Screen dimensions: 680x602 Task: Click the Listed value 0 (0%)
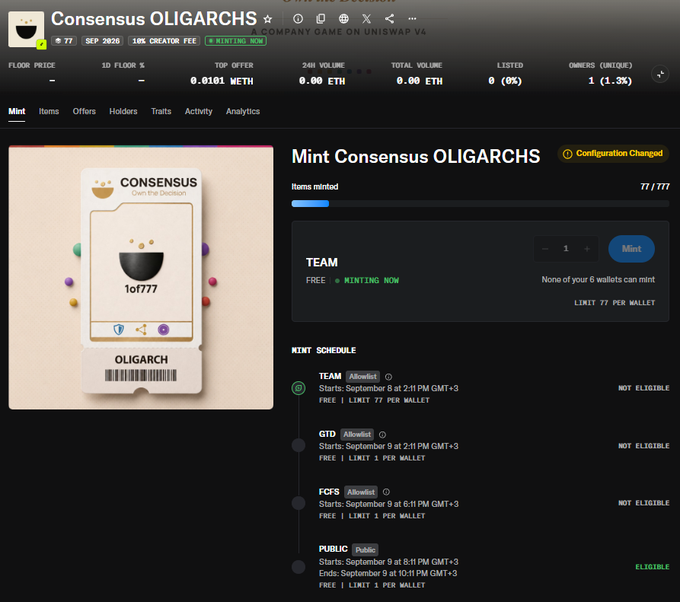(x=505, y=81)
